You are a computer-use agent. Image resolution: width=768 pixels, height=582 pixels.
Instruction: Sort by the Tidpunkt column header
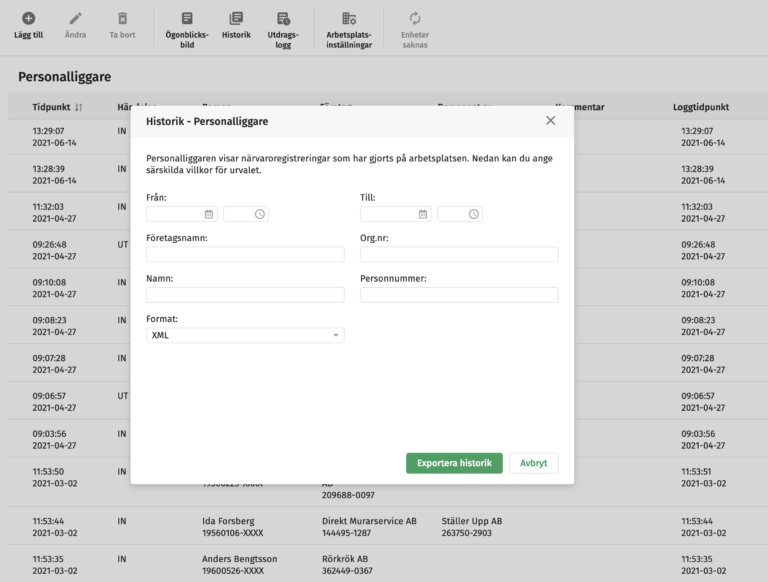[x=57, y=107]
